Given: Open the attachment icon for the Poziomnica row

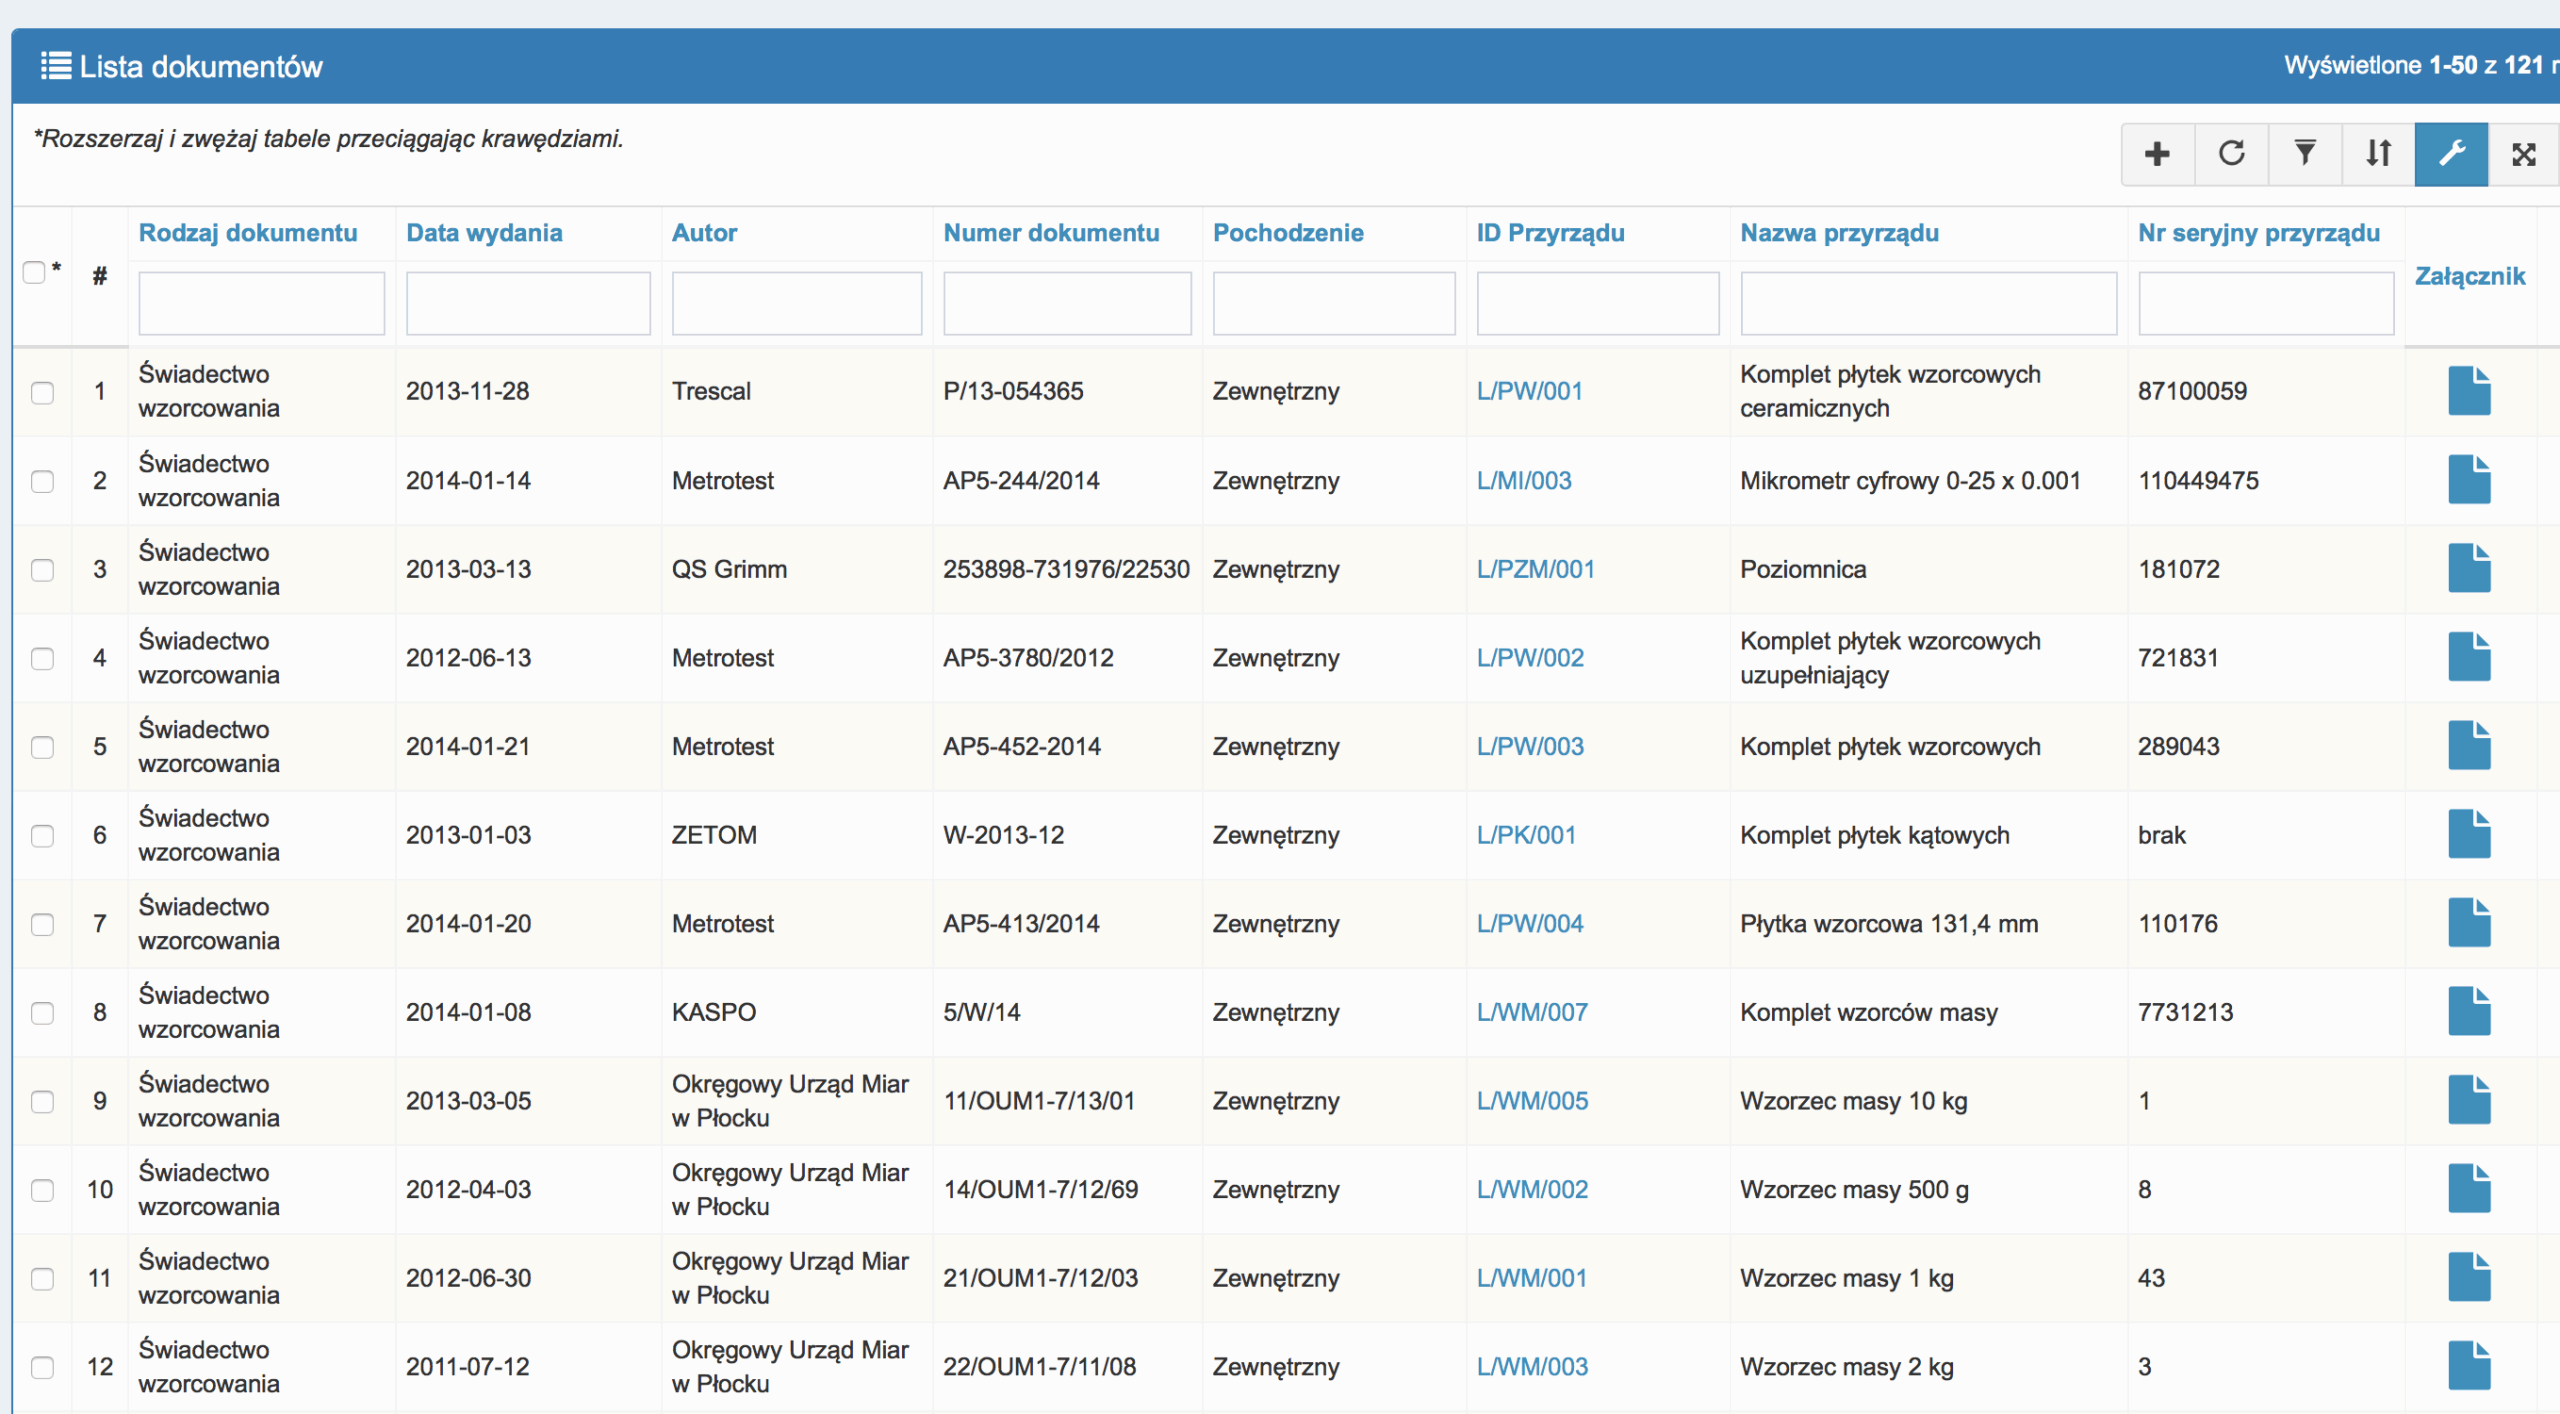Looking at the screenshot, I should [x=2468, y=569].
